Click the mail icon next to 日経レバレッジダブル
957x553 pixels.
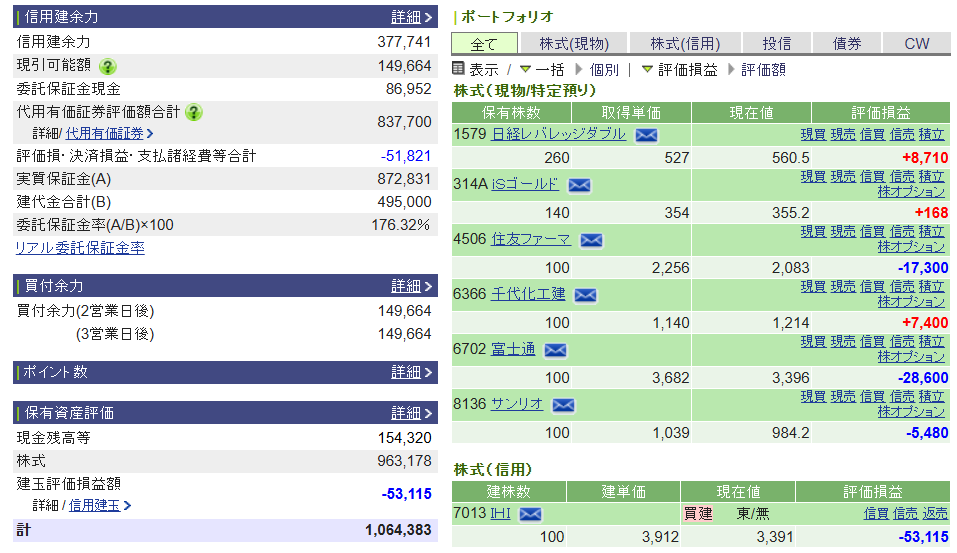point(646,135)
